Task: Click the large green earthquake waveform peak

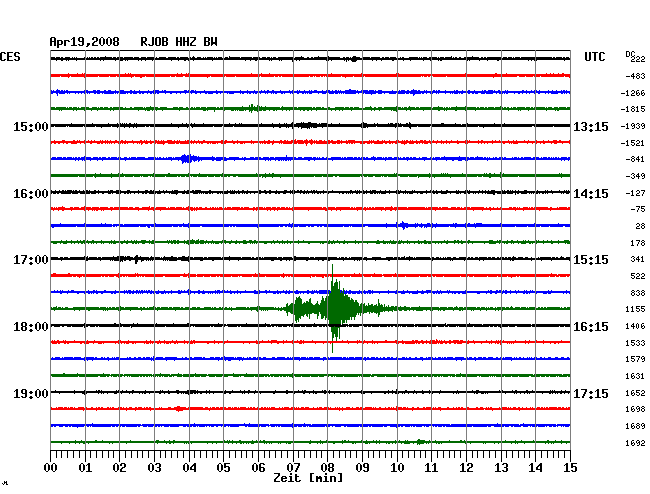Action: 334,308
